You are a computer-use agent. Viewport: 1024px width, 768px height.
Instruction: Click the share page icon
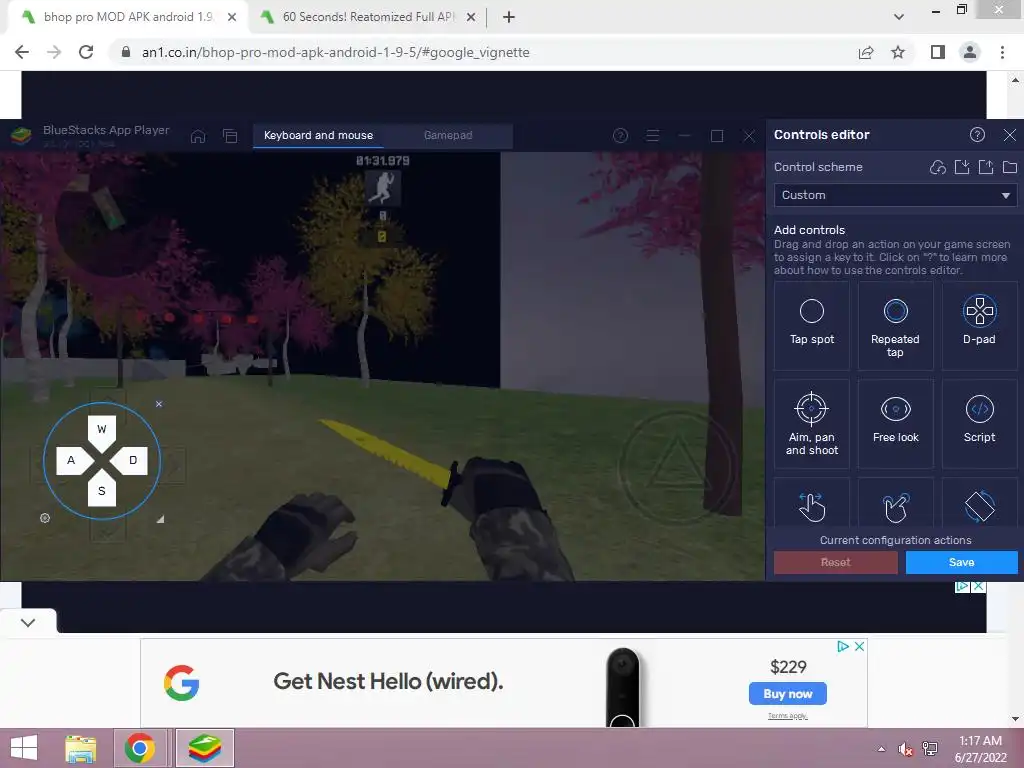pyautogui.click(x=866, y=52)
